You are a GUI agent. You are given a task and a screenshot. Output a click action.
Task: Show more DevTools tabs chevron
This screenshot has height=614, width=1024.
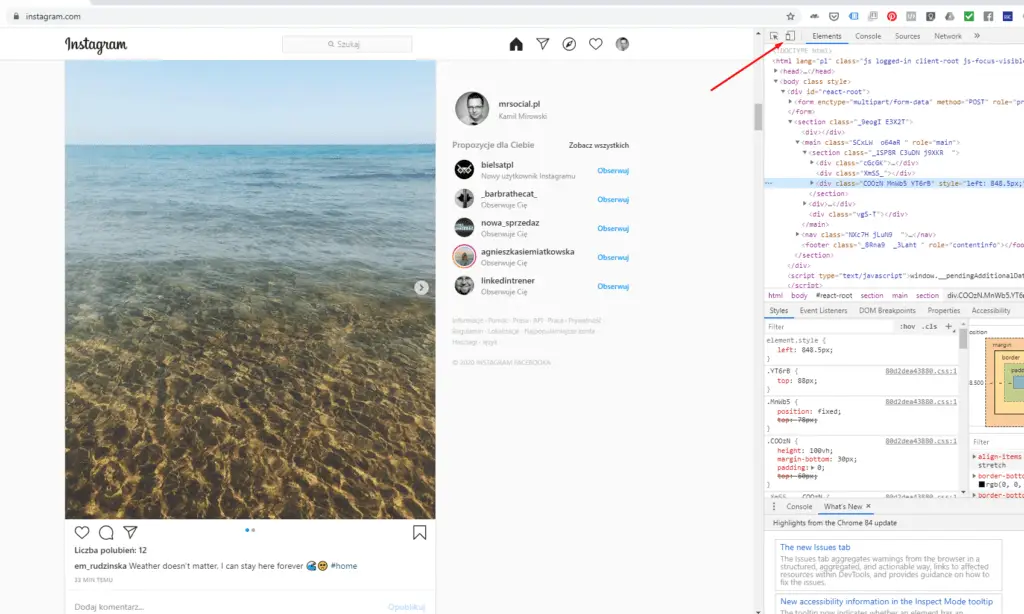(977, 36)
